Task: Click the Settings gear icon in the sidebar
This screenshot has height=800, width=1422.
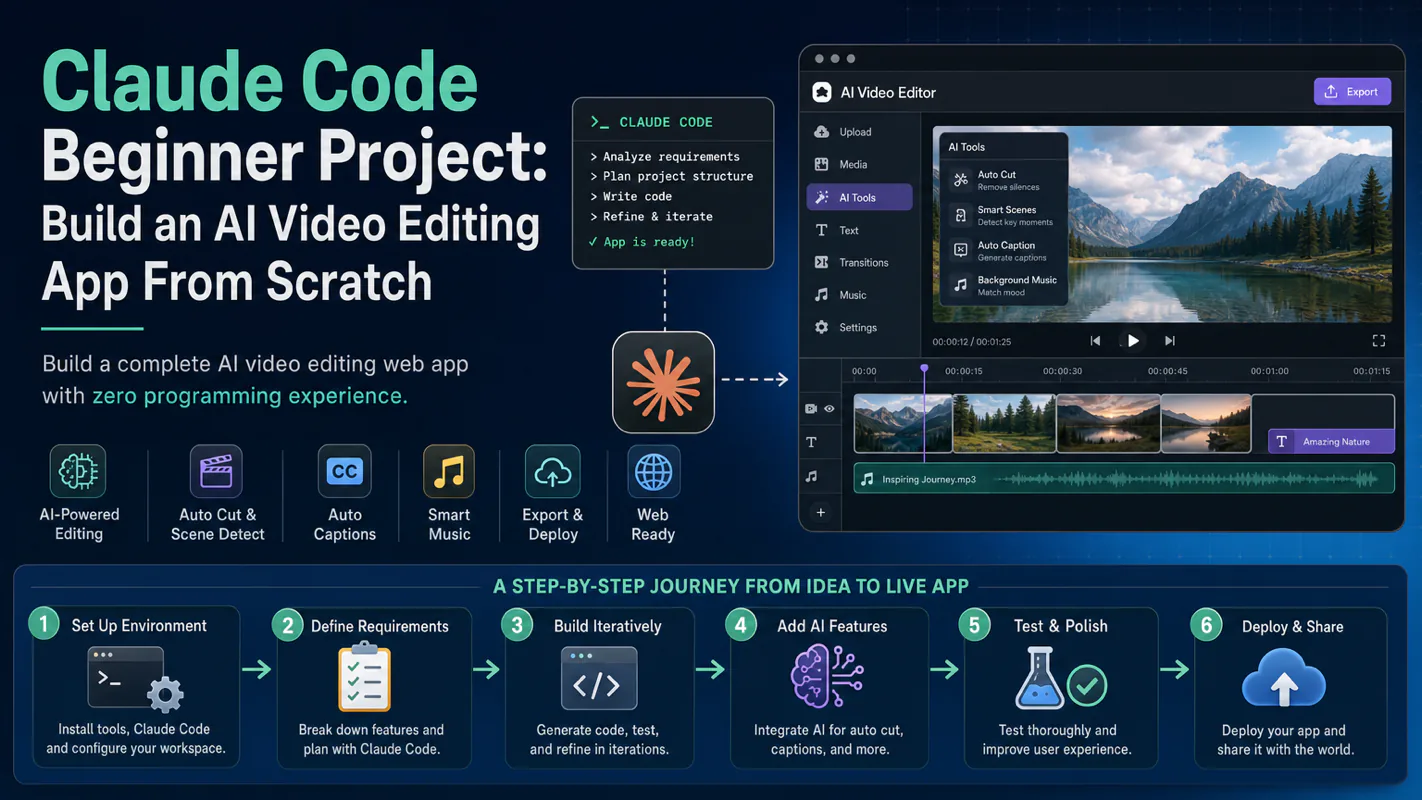Action: pyautogui.click(x=822, y=327)
